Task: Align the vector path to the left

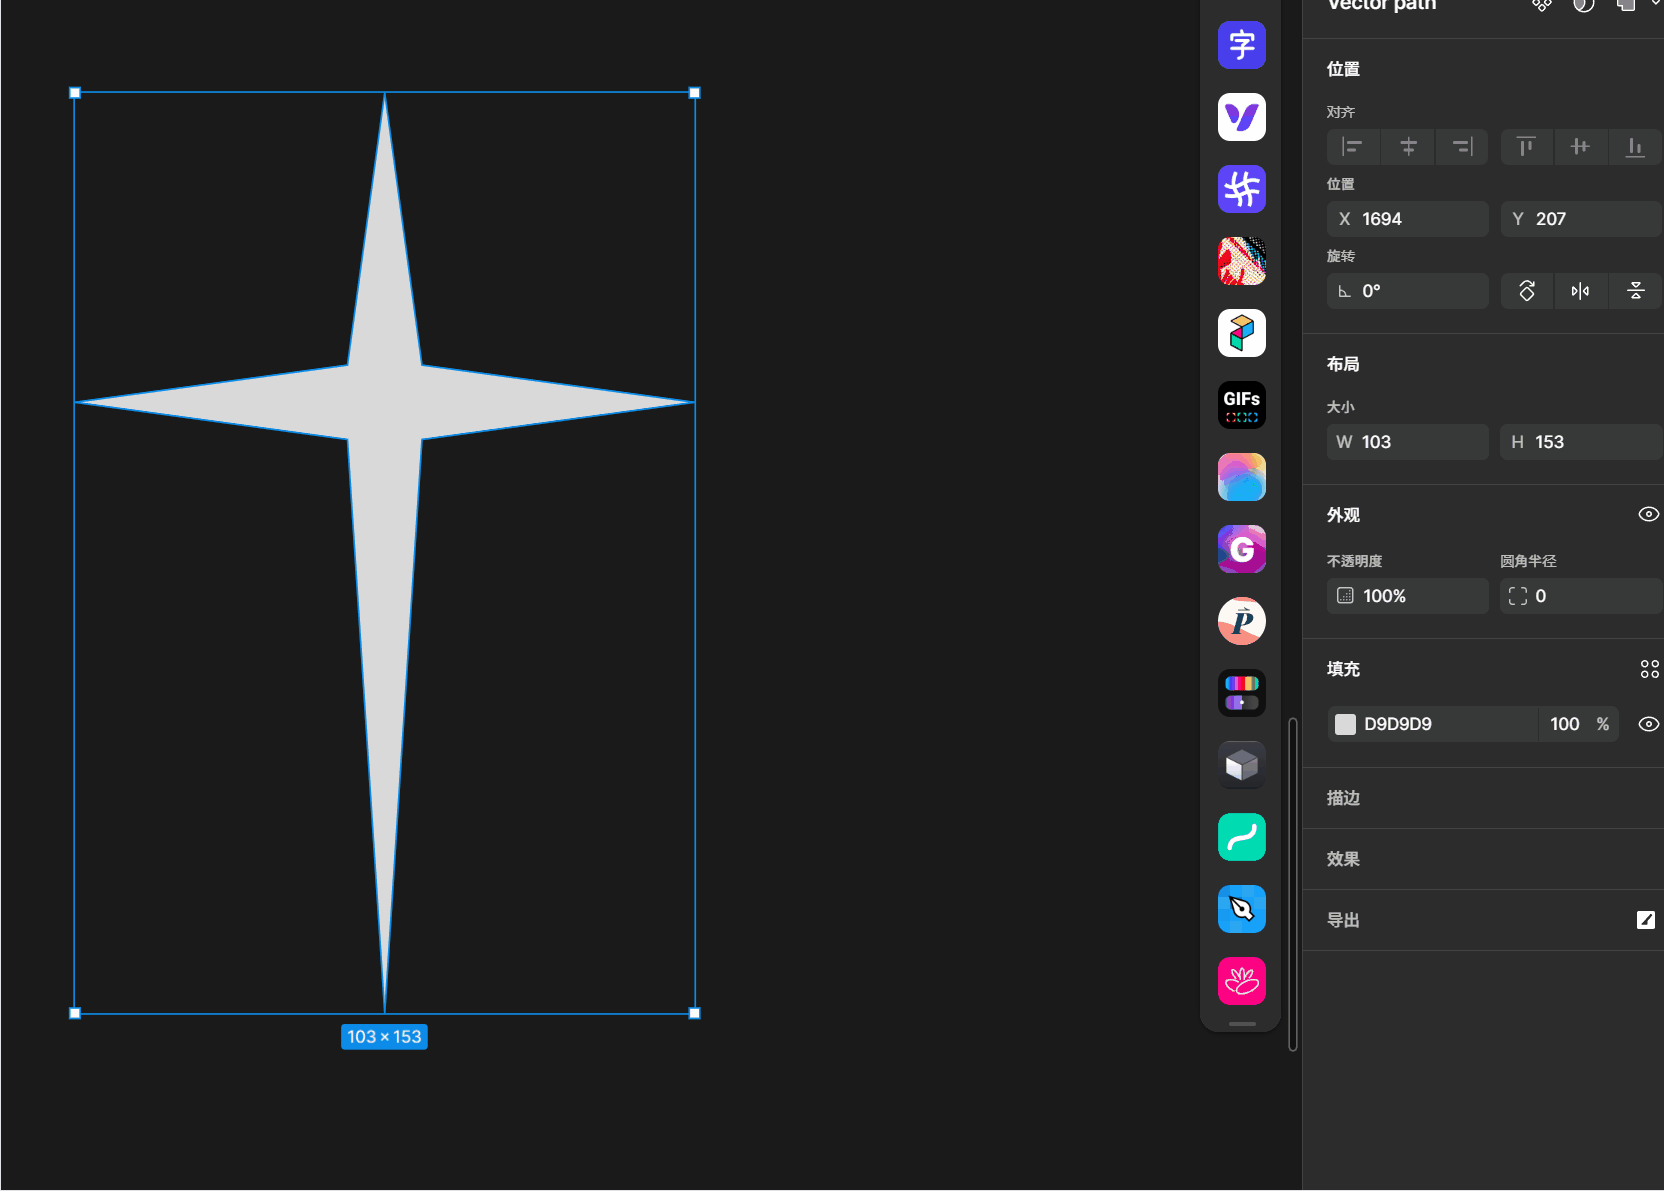Action: tap(1353, 147)
